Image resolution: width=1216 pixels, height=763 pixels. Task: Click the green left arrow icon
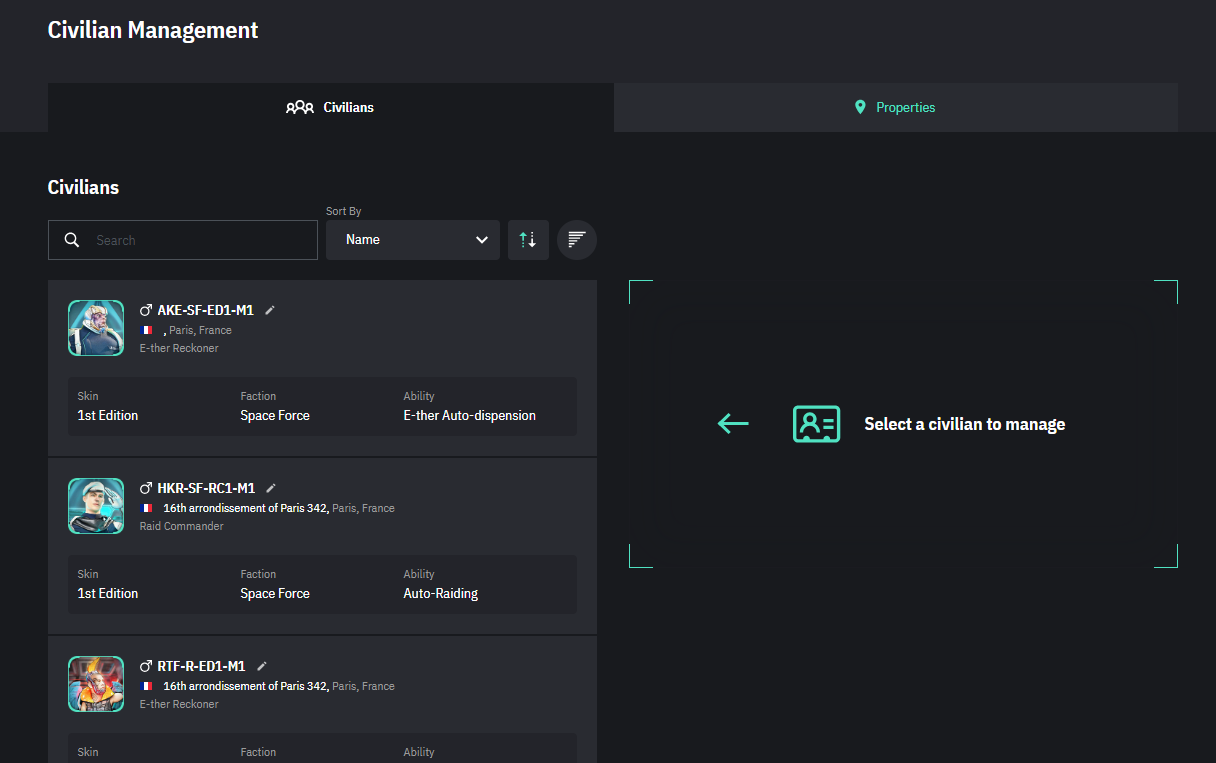pyautogui.click(x=733, y=424)
